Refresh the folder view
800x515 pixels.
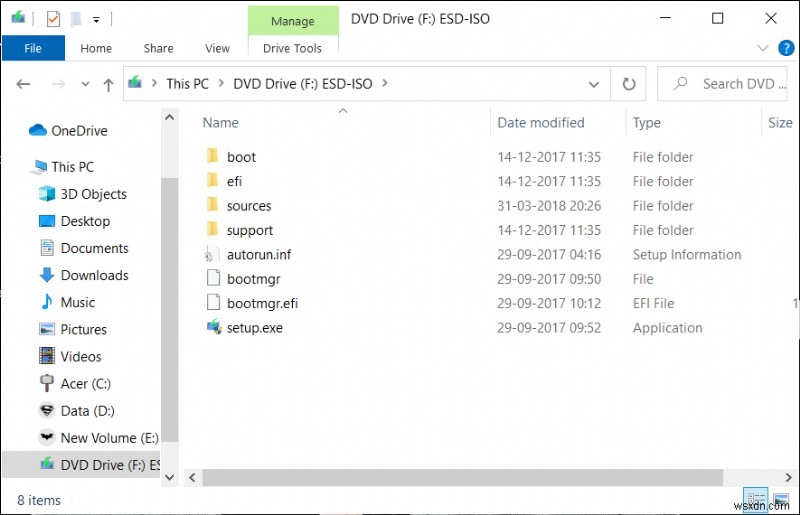629,84
